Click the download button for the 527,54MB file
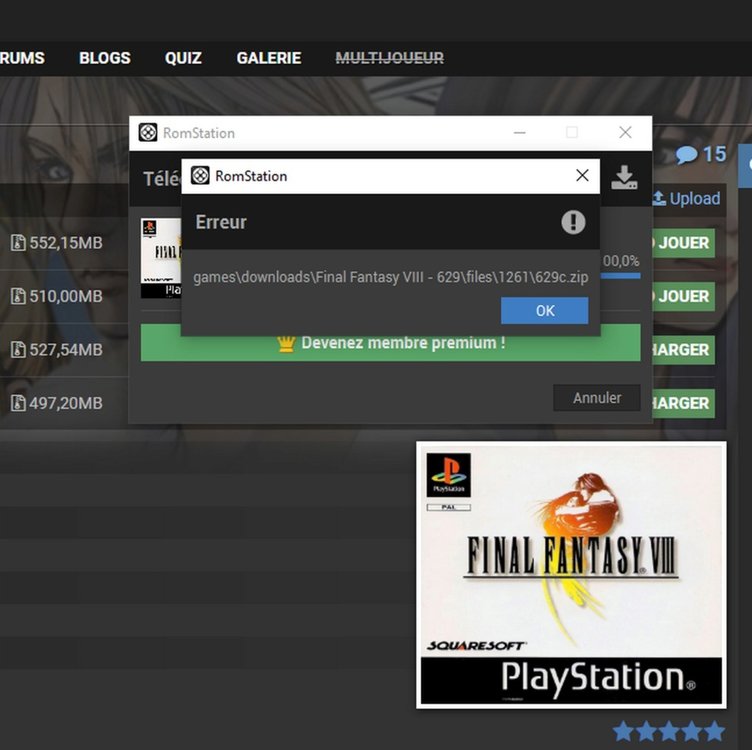The height and width of the screenshot is (750, 752). pyautogui.click(x=683, y=350)
